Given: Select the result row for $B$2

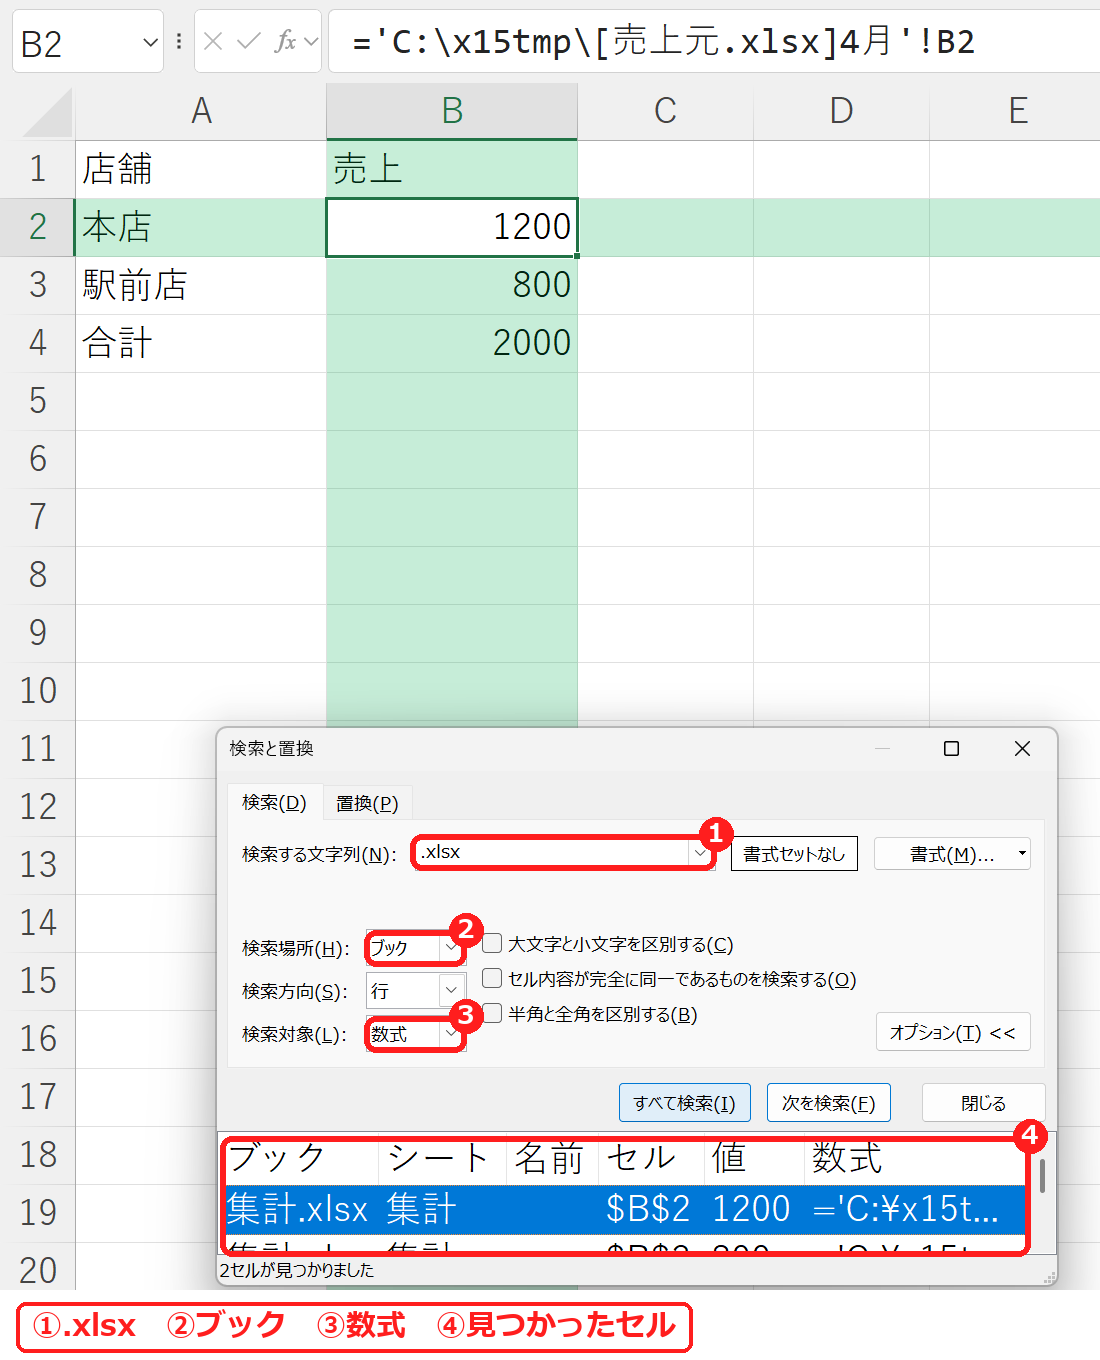Looking at the screenshot, I should pos(625,1209).
